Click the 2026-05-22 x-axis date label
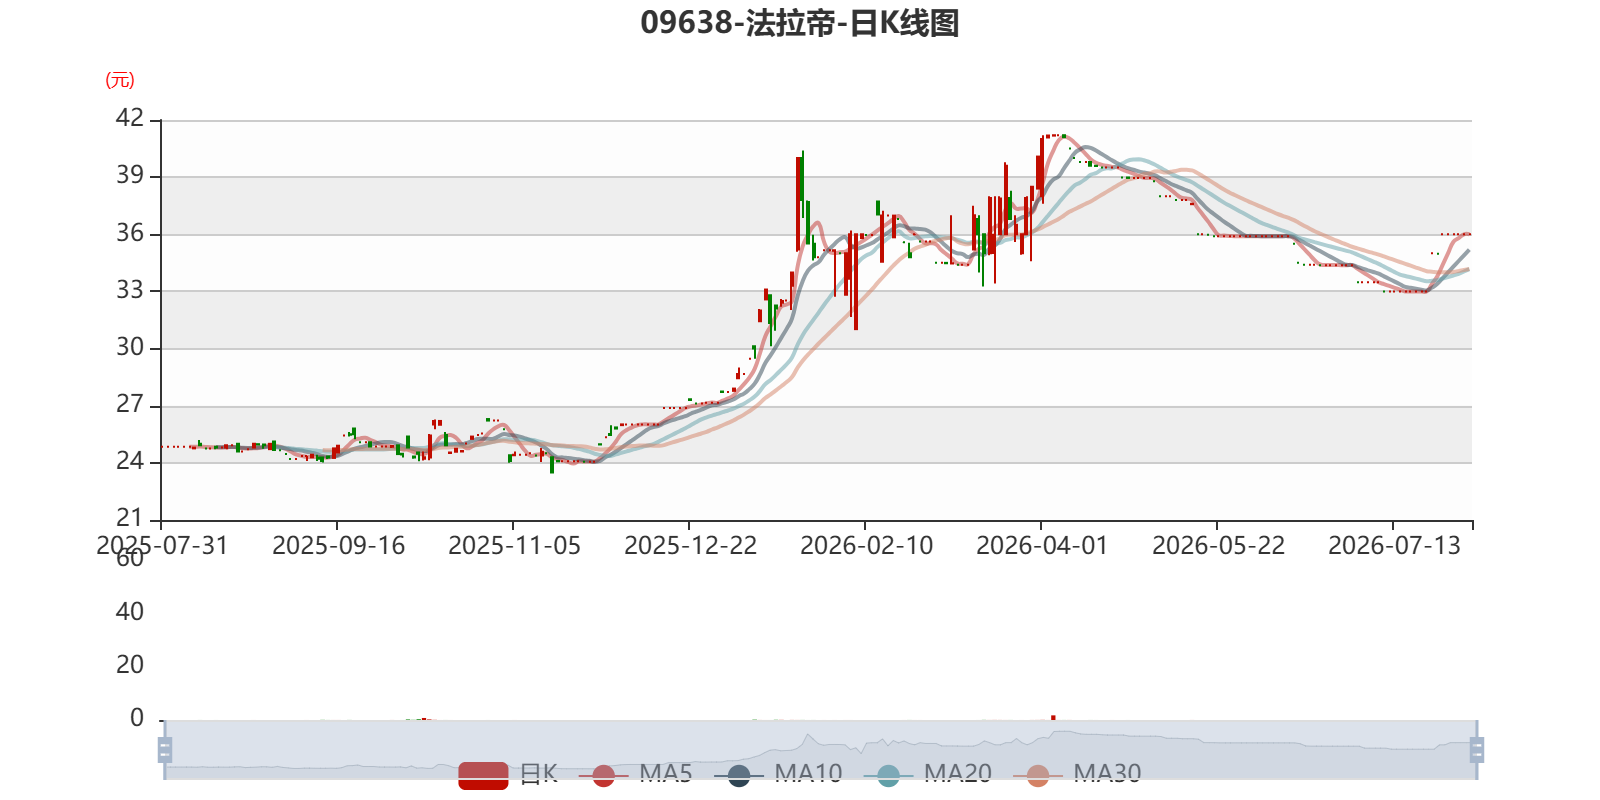This screenshot has width=1600, height=800. tap(1218, 546)
